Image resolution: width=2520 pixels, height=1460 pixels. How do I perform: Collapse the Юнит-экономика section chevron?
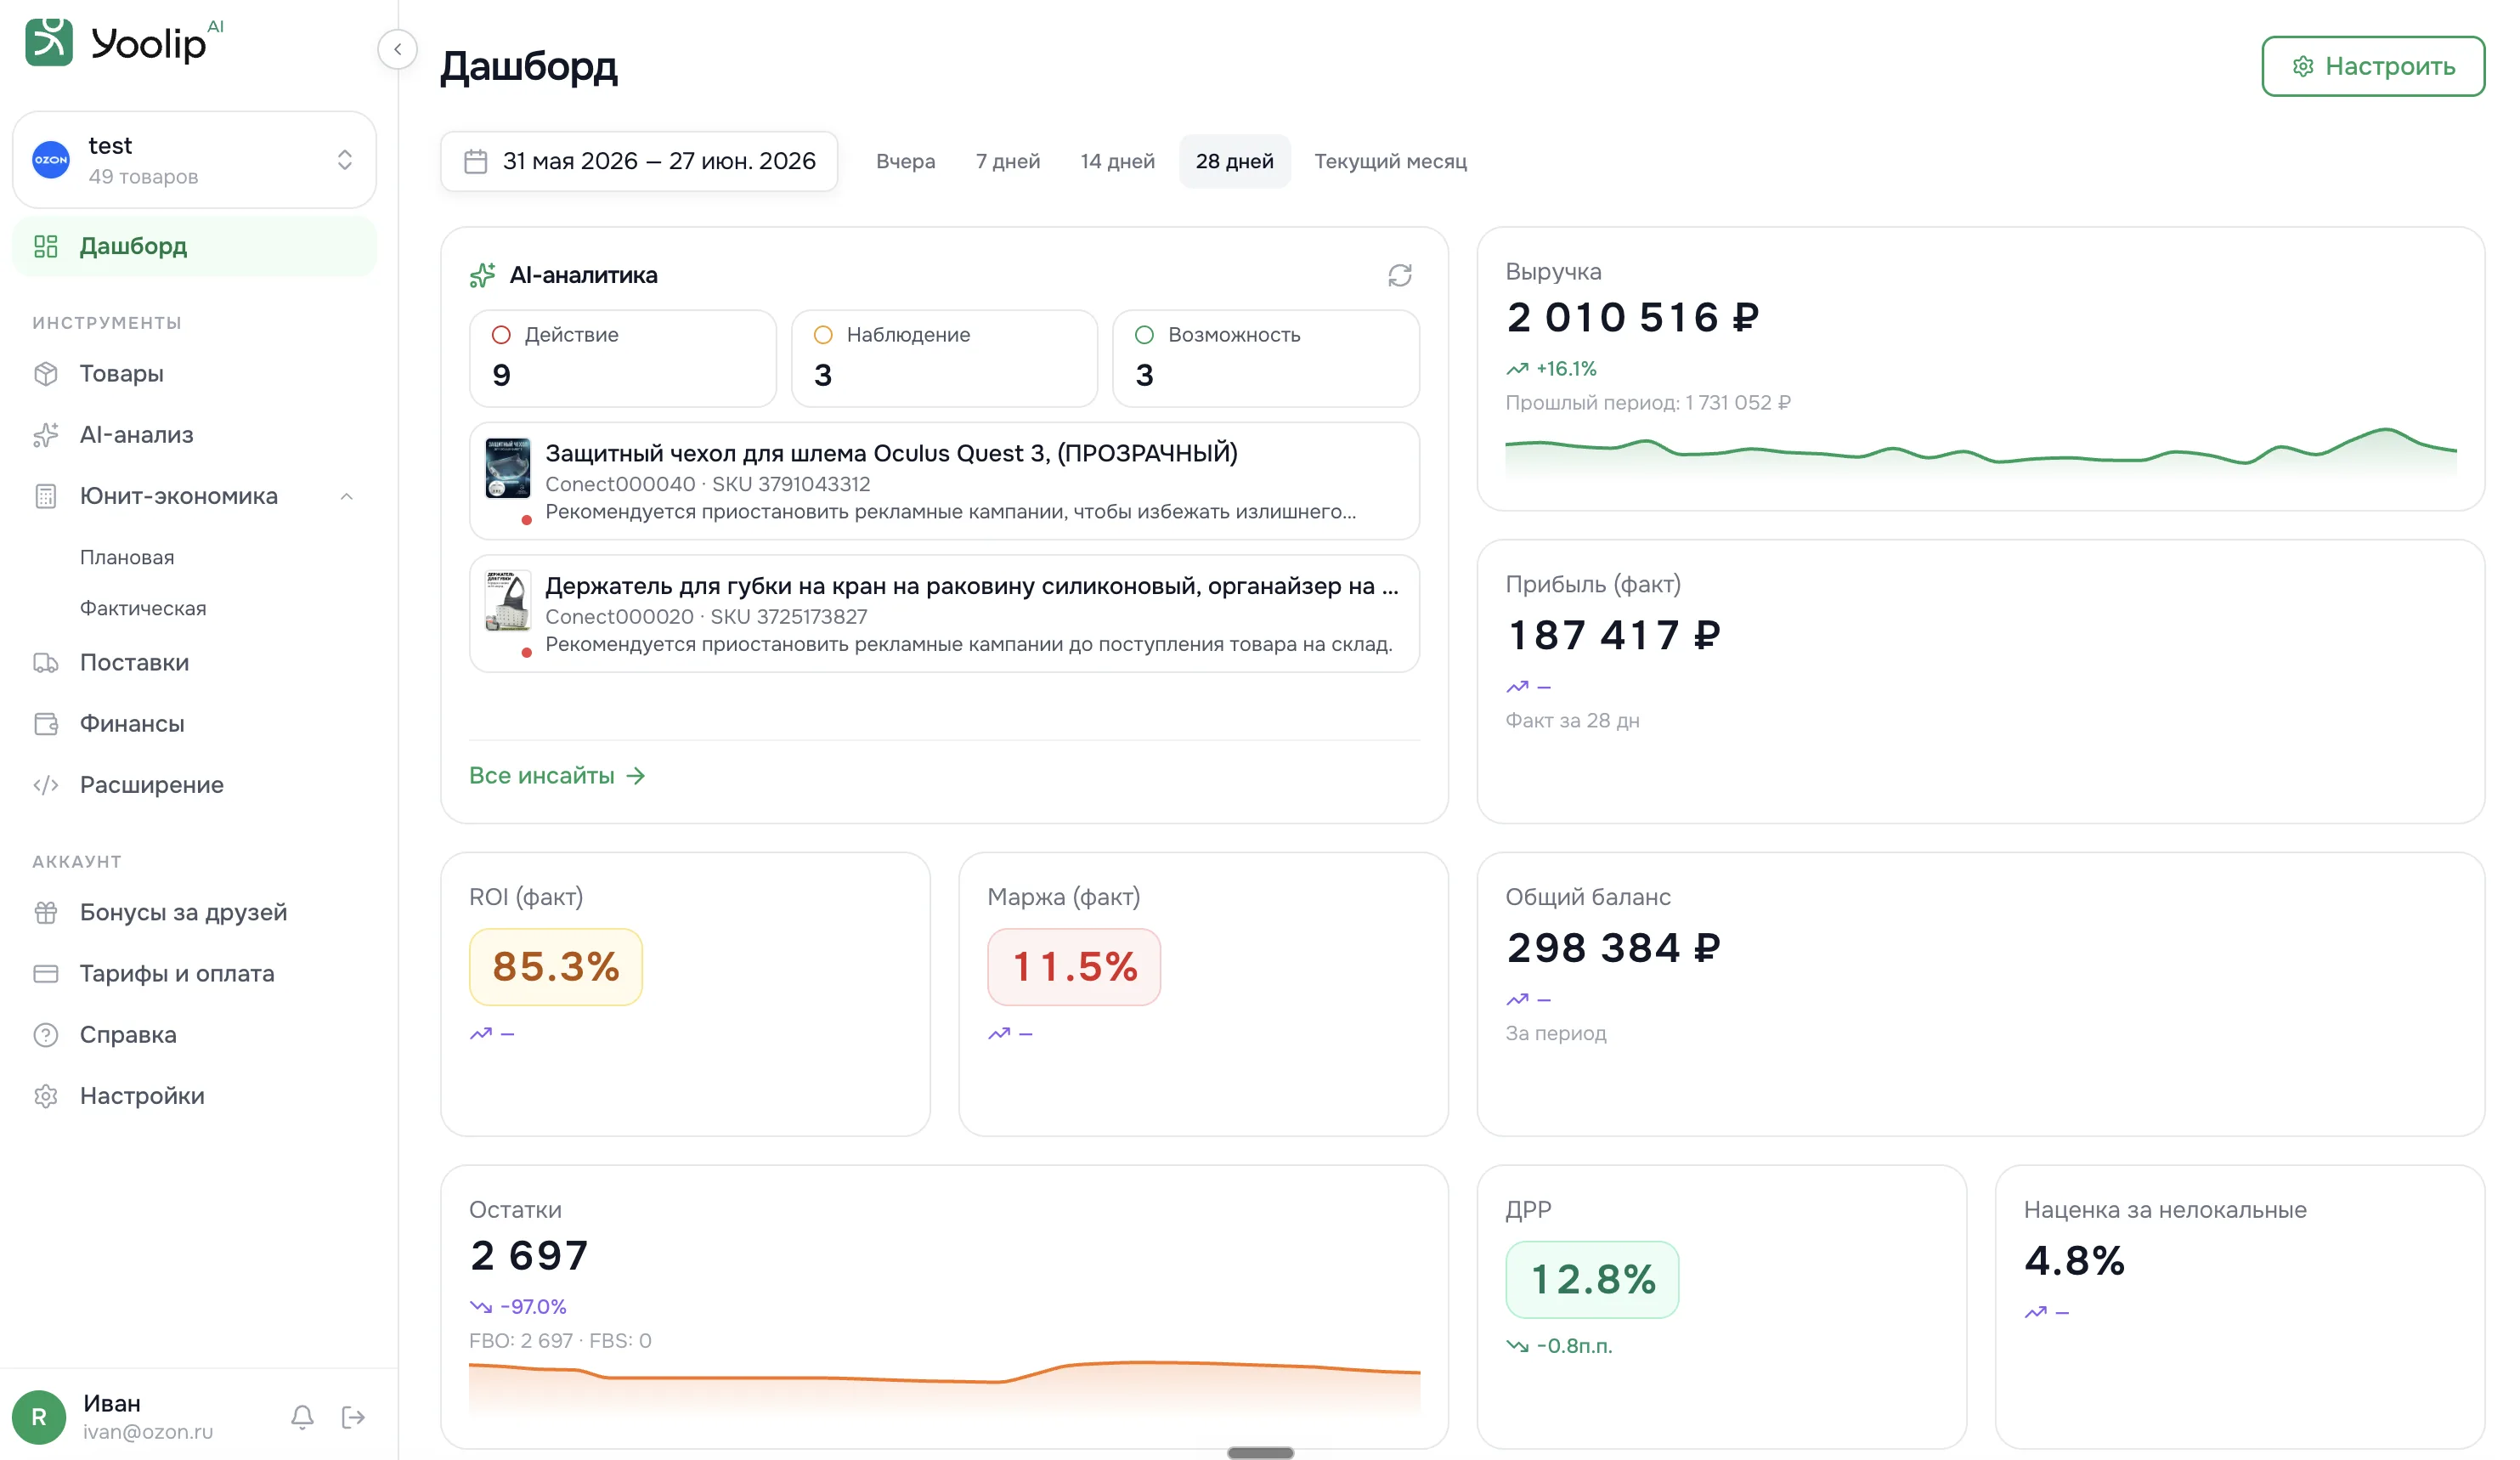(x=346, y=496)
